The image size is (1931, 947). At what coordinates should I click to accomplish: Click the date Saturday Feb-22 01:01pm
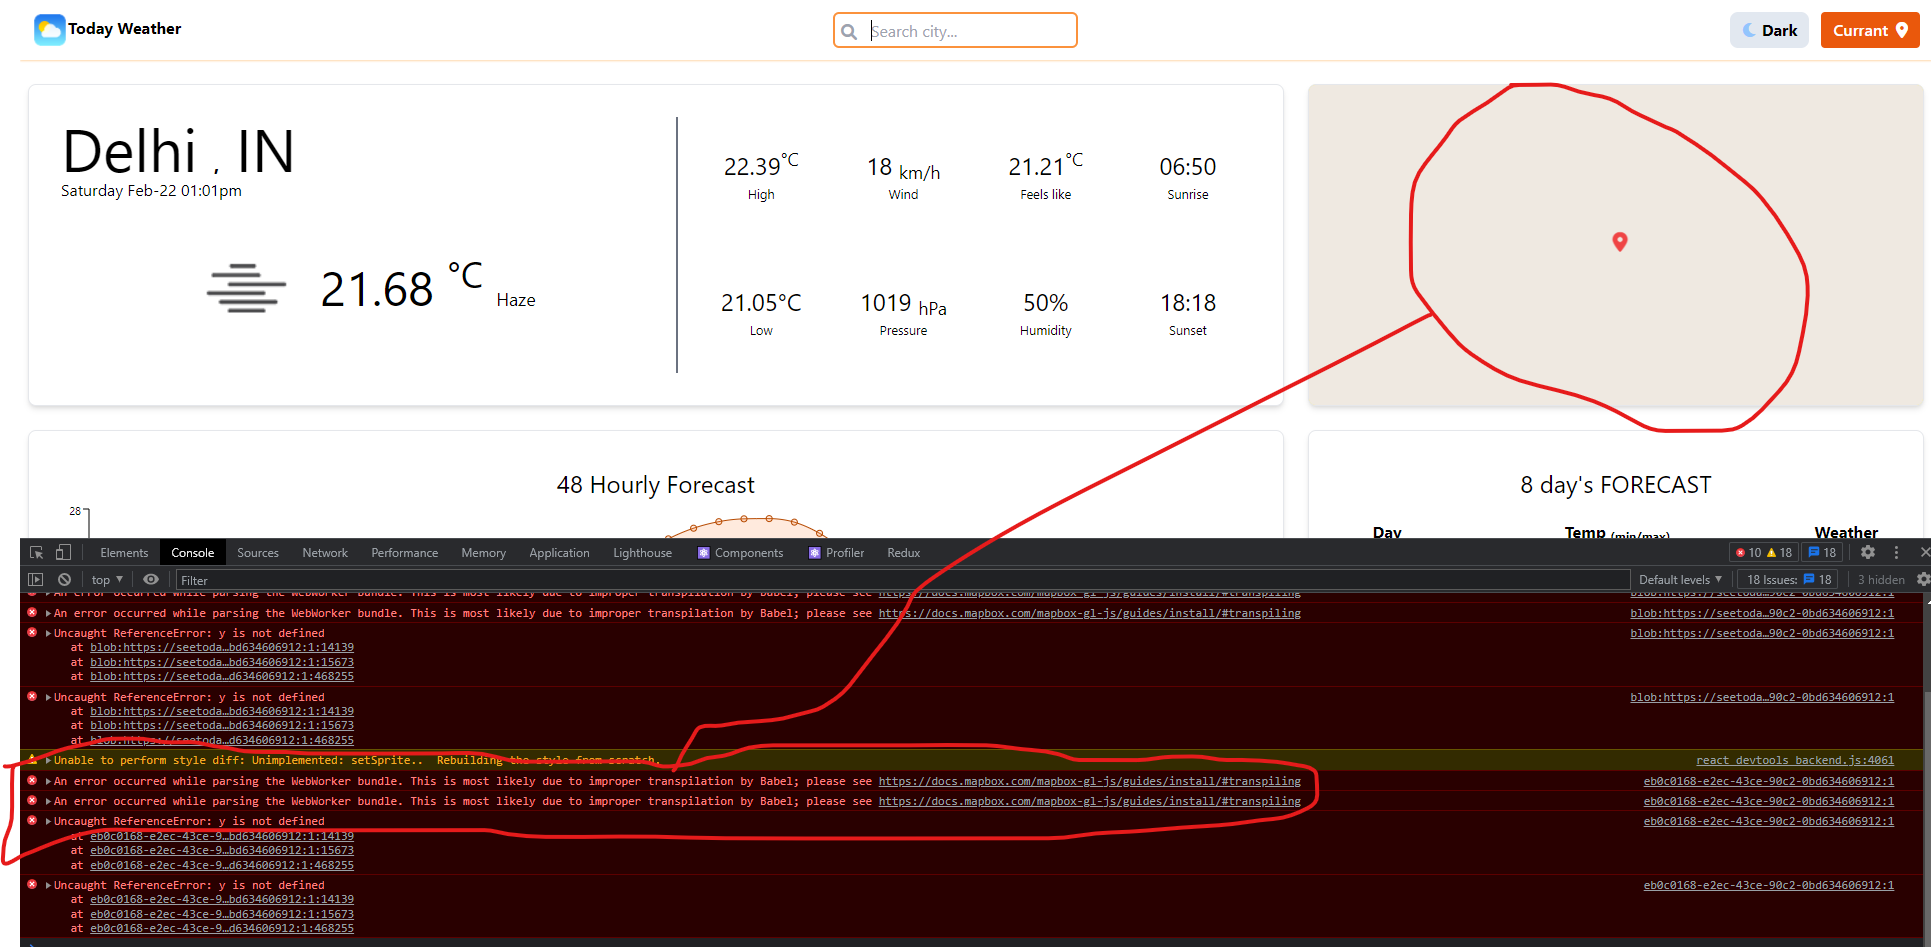[151, 191]
